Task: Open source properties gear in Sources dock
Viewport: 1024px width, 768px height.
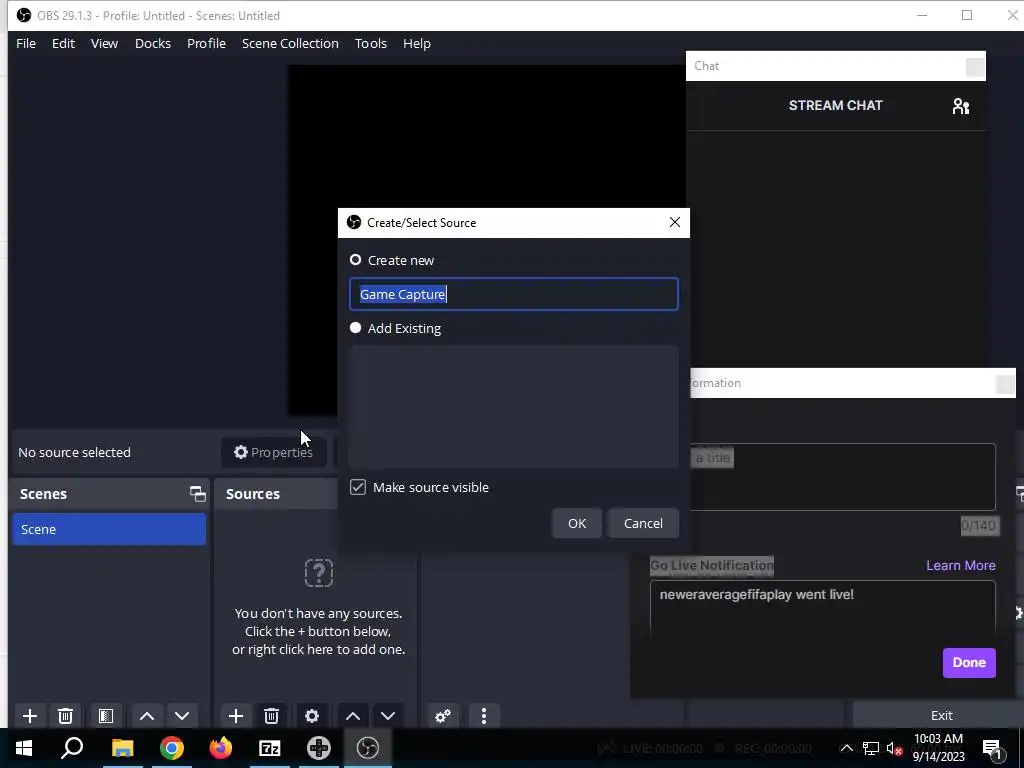Action: [312, 716]
